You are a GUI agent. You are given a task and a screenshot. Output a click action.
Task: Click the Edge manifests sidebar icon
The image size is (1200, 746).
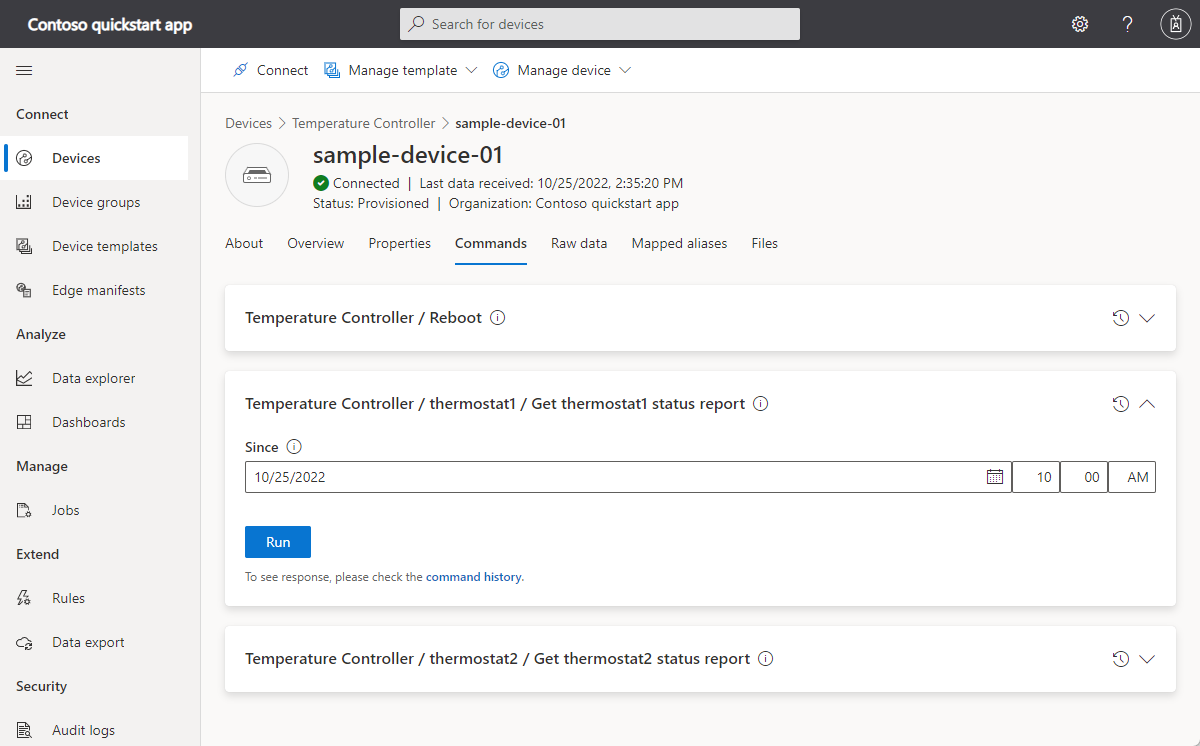pos(25,290)
